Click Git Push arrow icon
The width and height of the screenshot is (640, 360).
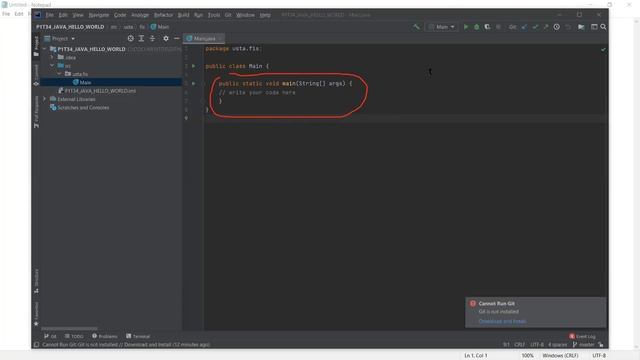(546, 27)
